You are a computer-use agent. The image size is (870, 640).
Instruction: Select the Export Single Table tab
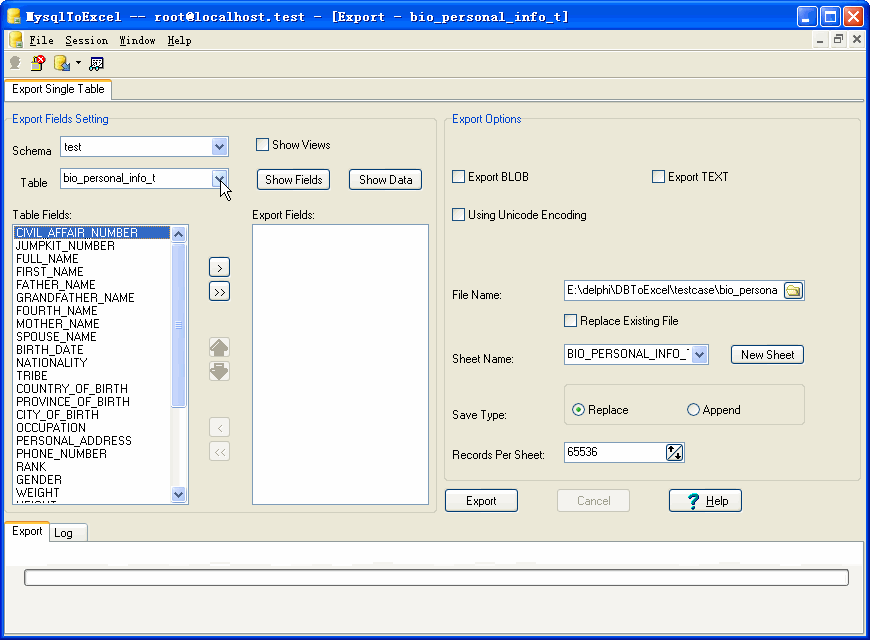tap(58, 89)
